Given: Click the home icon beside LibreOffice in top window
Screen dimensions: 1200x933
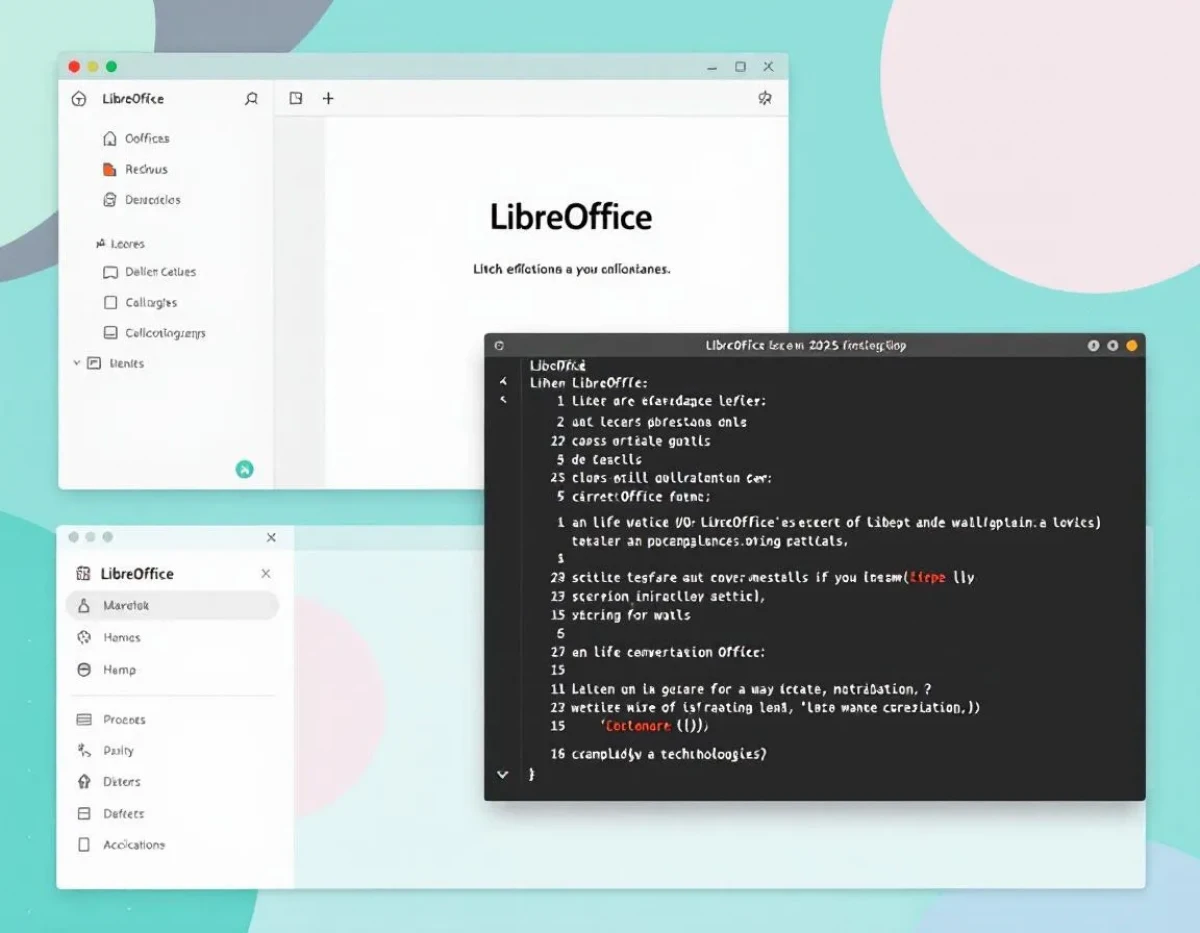Looking at the screenshot, I should point(80,99).
